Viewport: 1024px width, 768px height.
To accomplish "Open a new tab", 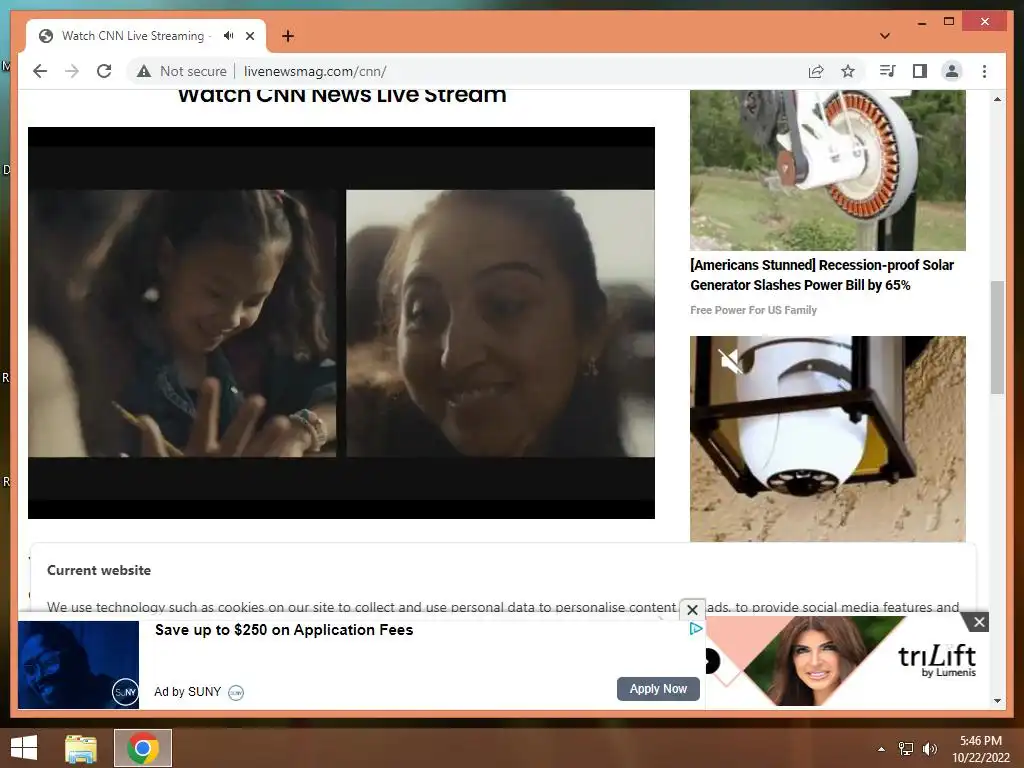I will coord(288,36).
